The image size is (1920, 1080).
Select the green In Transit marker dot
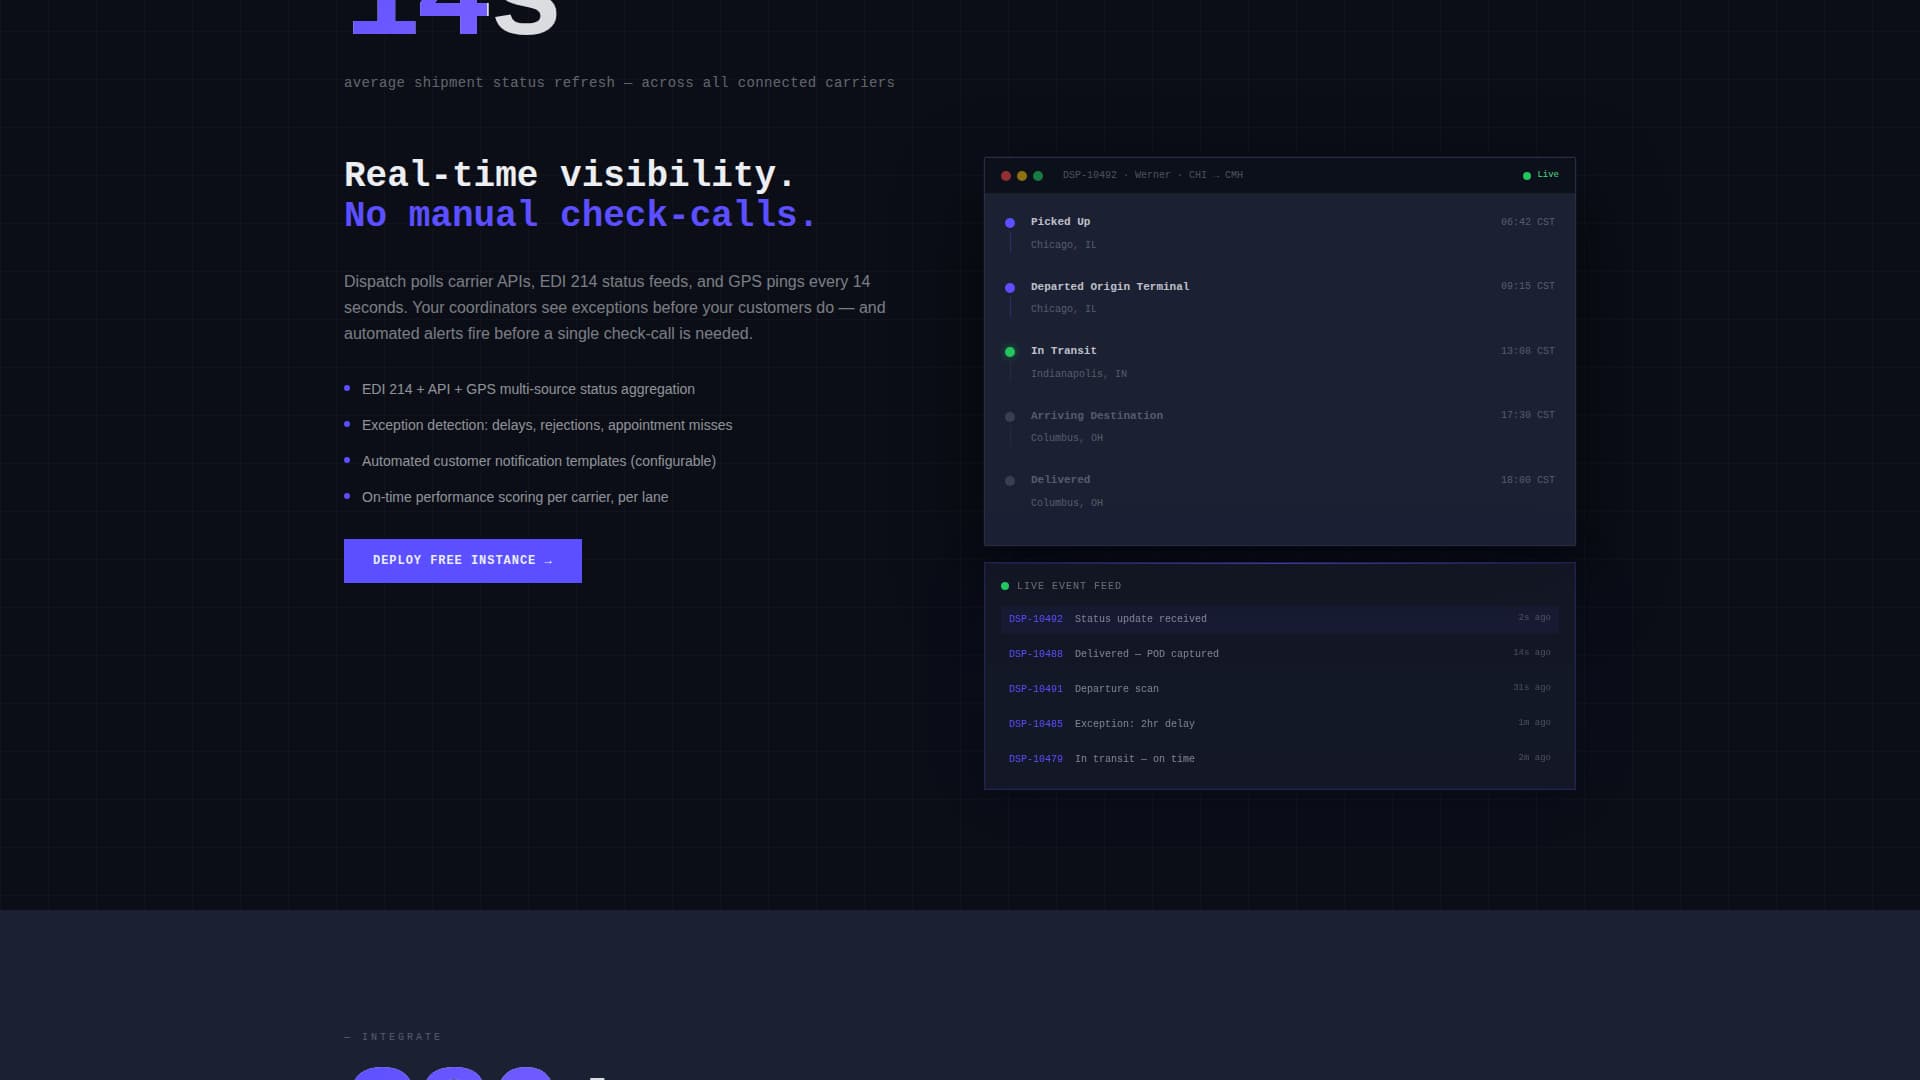coord(1010,352)
